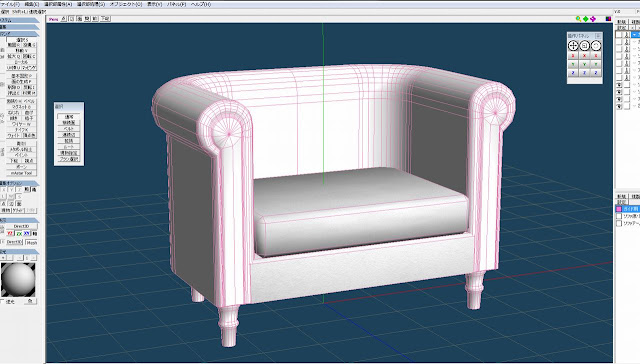Open the パネル(P) menu
Viewport: 640px width, 364px height.
pyautogui.click(x=176, y=4)
